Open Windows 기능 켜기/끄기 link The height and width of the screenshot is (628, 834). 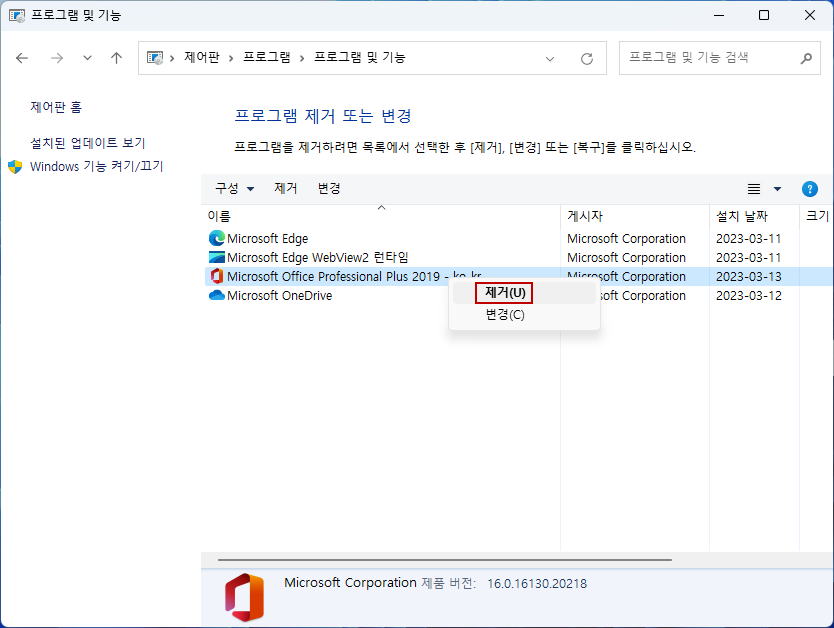(96, 166)
